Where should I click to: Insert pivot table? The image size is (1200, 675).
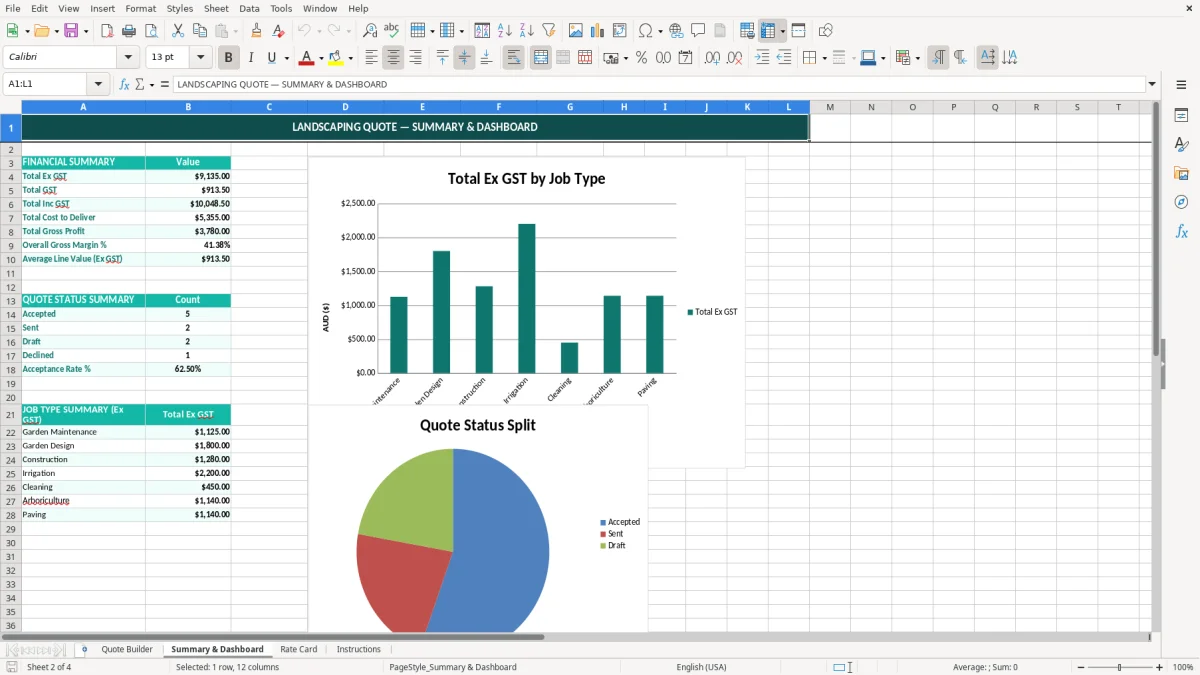[x=620, y=31]
